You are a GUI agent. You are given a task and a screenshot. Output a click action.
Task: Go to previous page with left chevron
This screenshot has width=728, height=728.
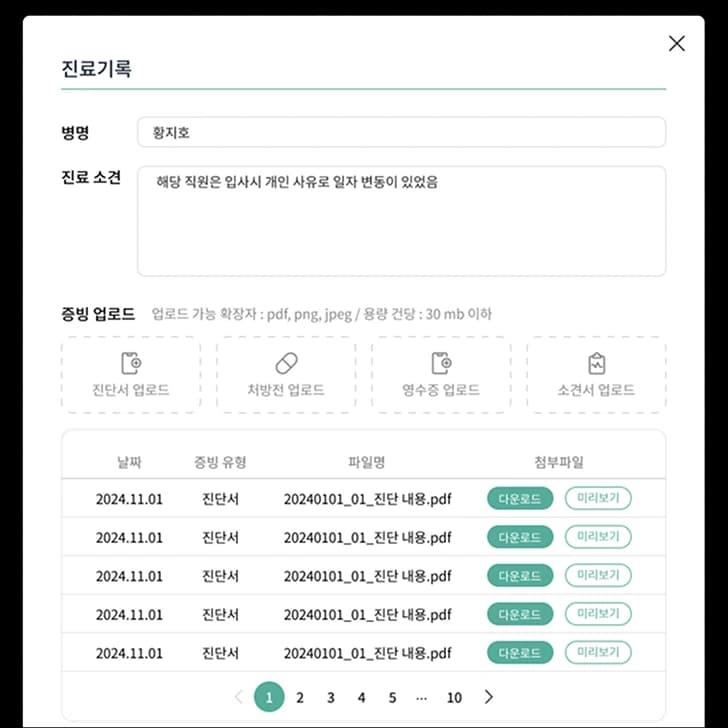[x=239, y=697]
